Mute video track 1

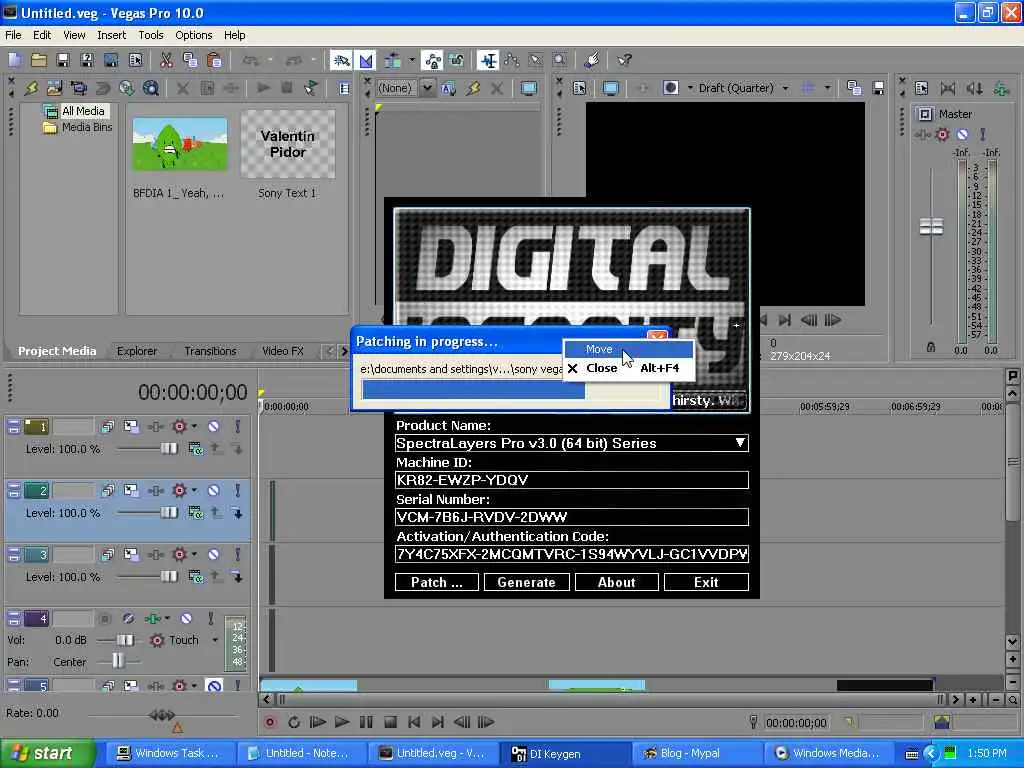[x=214, y=426]
